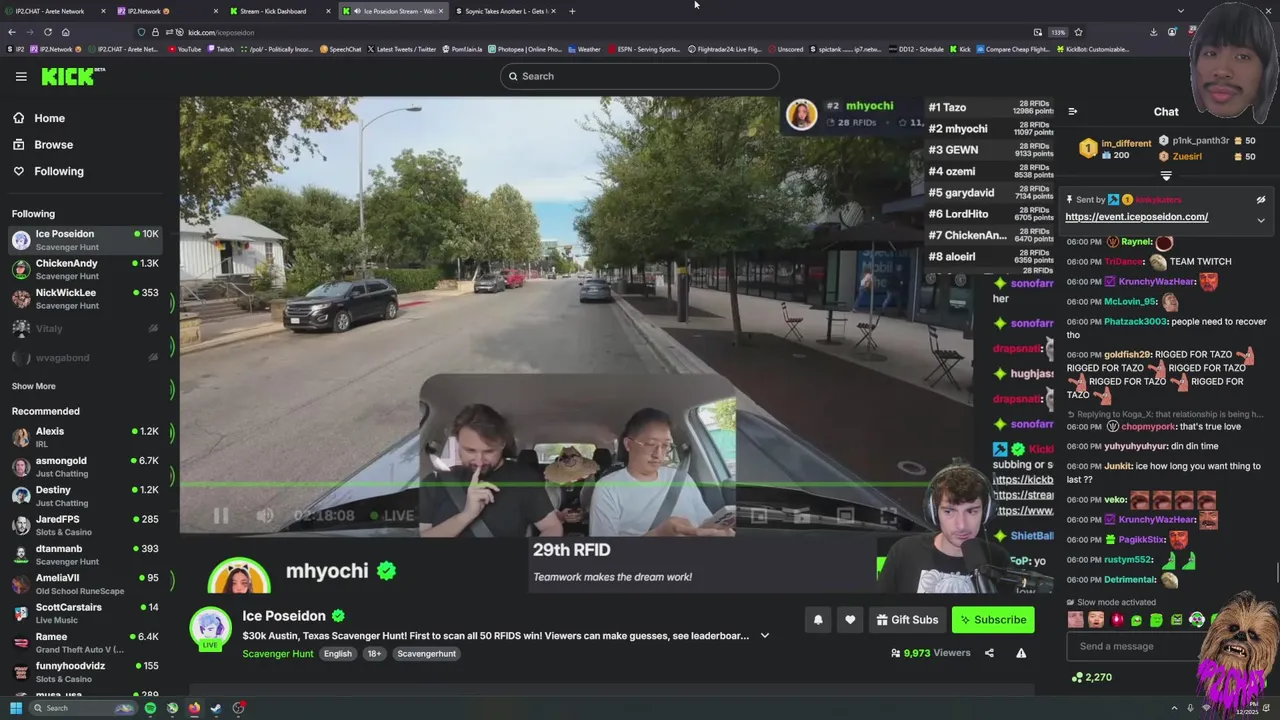
Task: Click the Send a message field
Action: [x=1135, y=646]
